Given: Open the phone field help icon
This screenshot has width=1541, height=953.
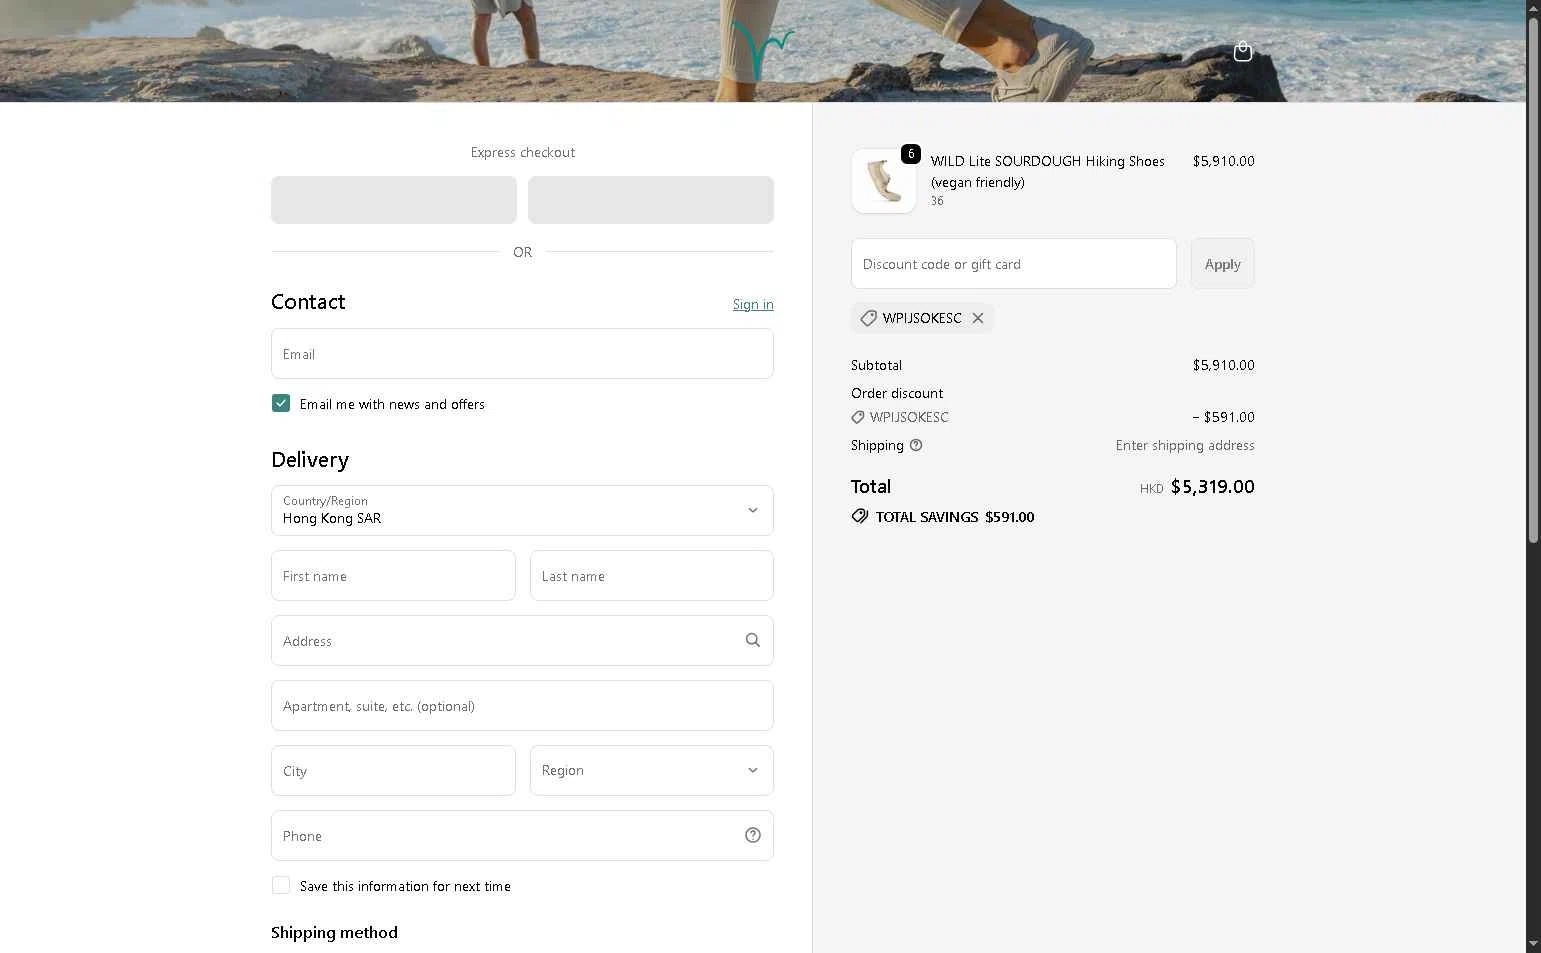Looking at the screenshot, I should point(753,835).
